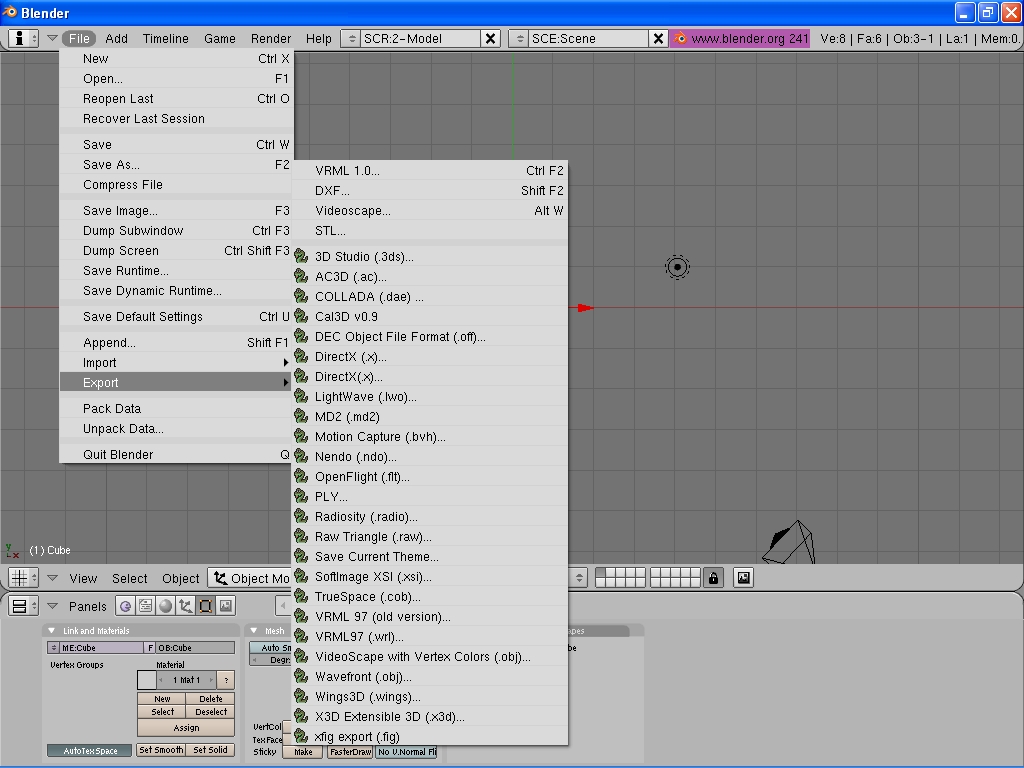Delete current screen with SCR X button
This screenshot has height=768, width=1024.
click(x=490, y=39)
